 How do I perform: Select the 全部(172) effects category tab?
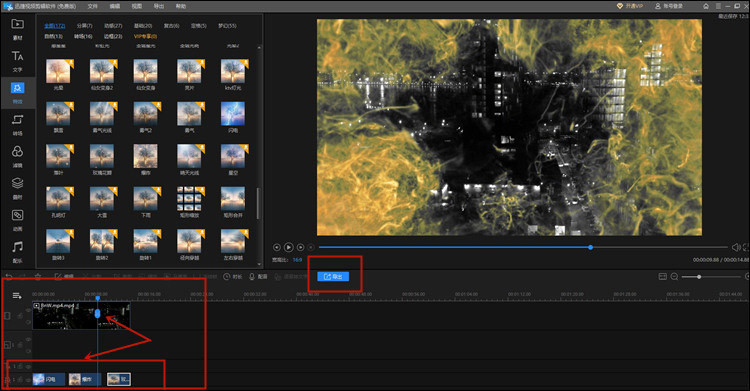(x=55, y=26)
